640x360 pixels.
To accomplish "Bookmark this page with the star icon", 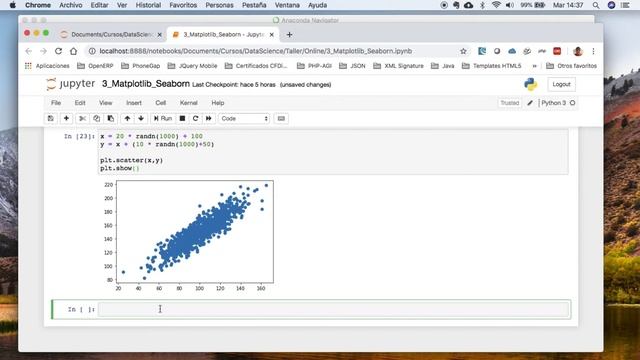I will pos(463,51).
